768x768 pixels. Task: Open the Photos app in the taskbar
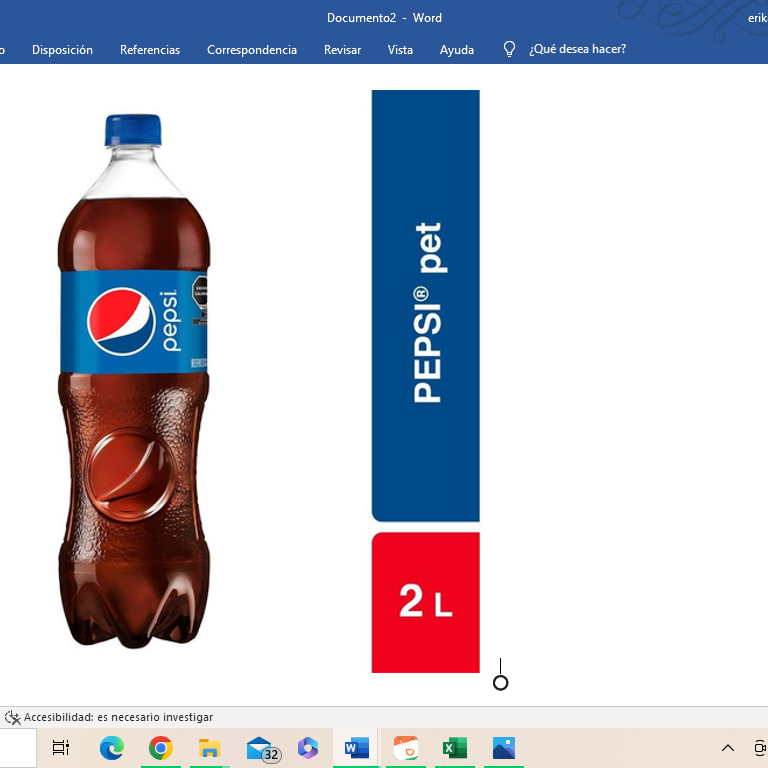pos(504,748)
